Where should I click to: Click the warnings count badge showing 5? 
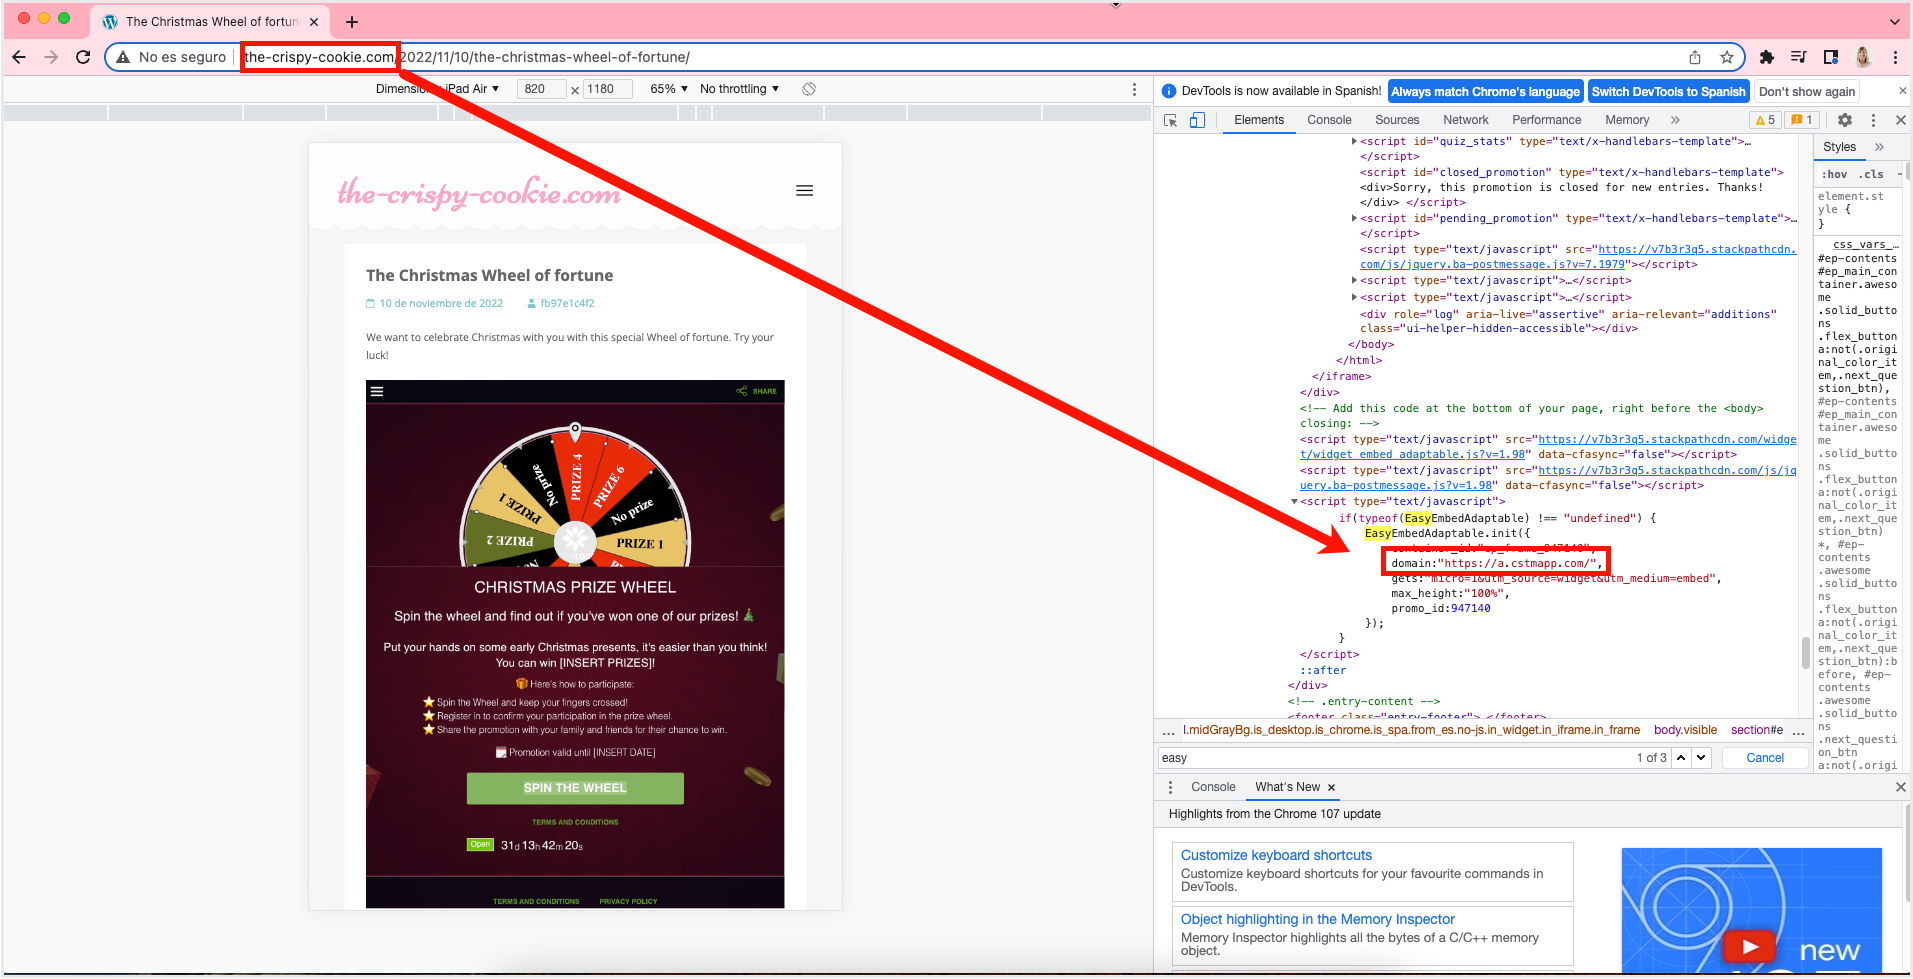tap(1765, 120)
